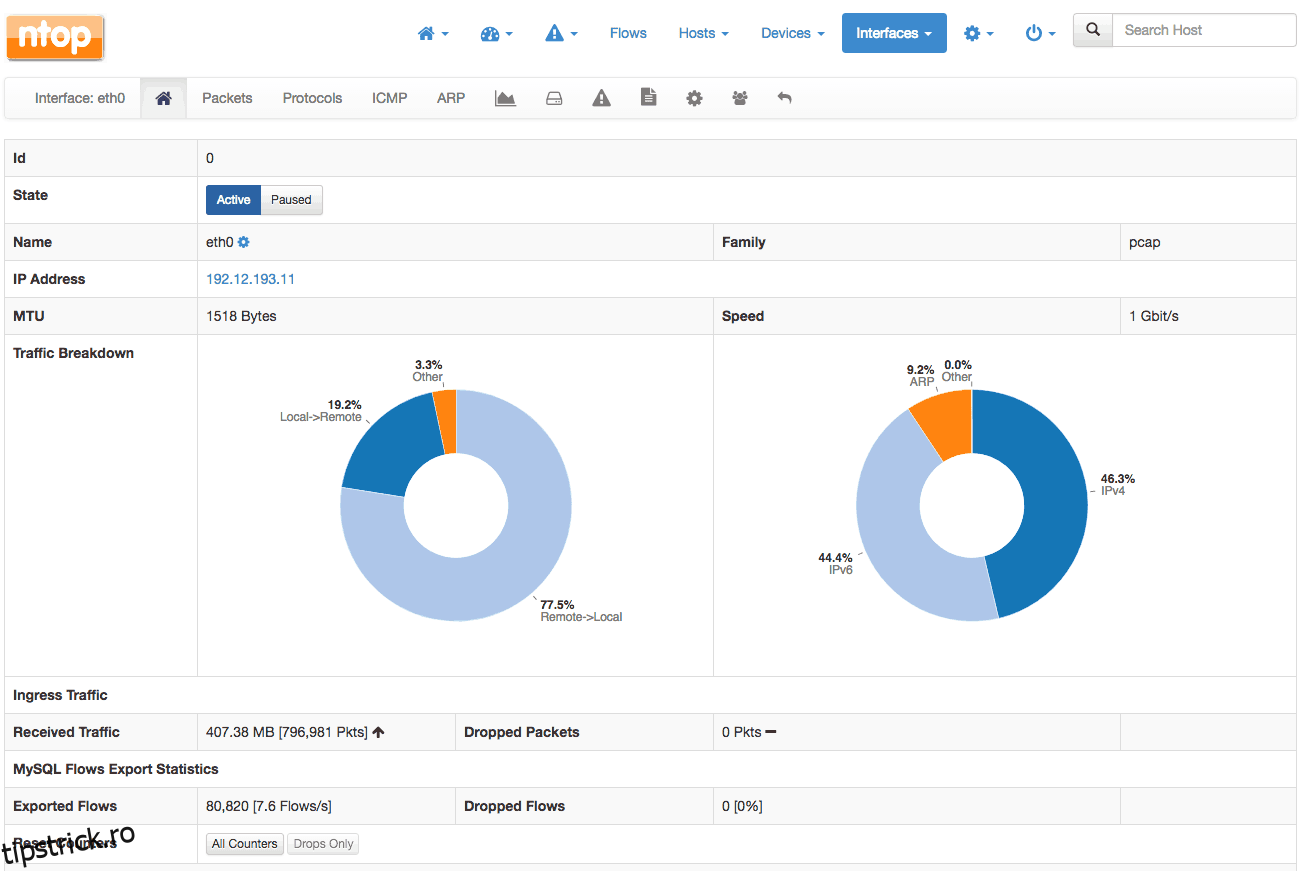Click the back arrow icon tab
This screenshot has width=1300, height=871.
pyautogui.click(x=785, y=98)
